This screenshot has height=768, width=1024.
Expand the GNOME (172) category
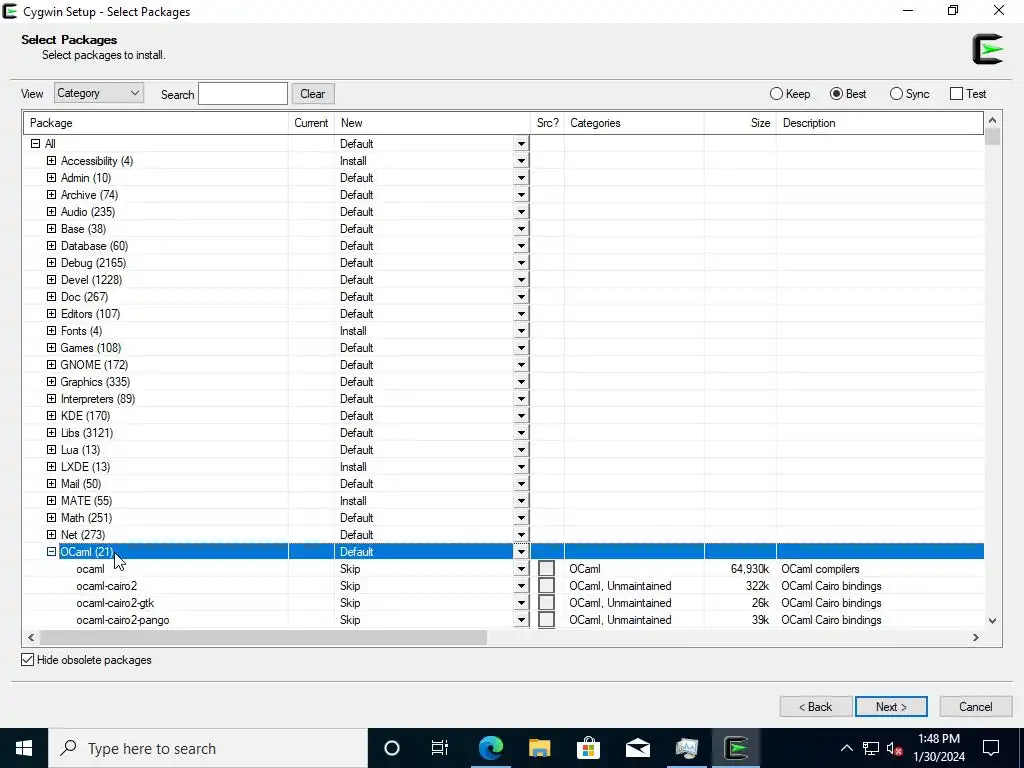(x=52, y=364)
